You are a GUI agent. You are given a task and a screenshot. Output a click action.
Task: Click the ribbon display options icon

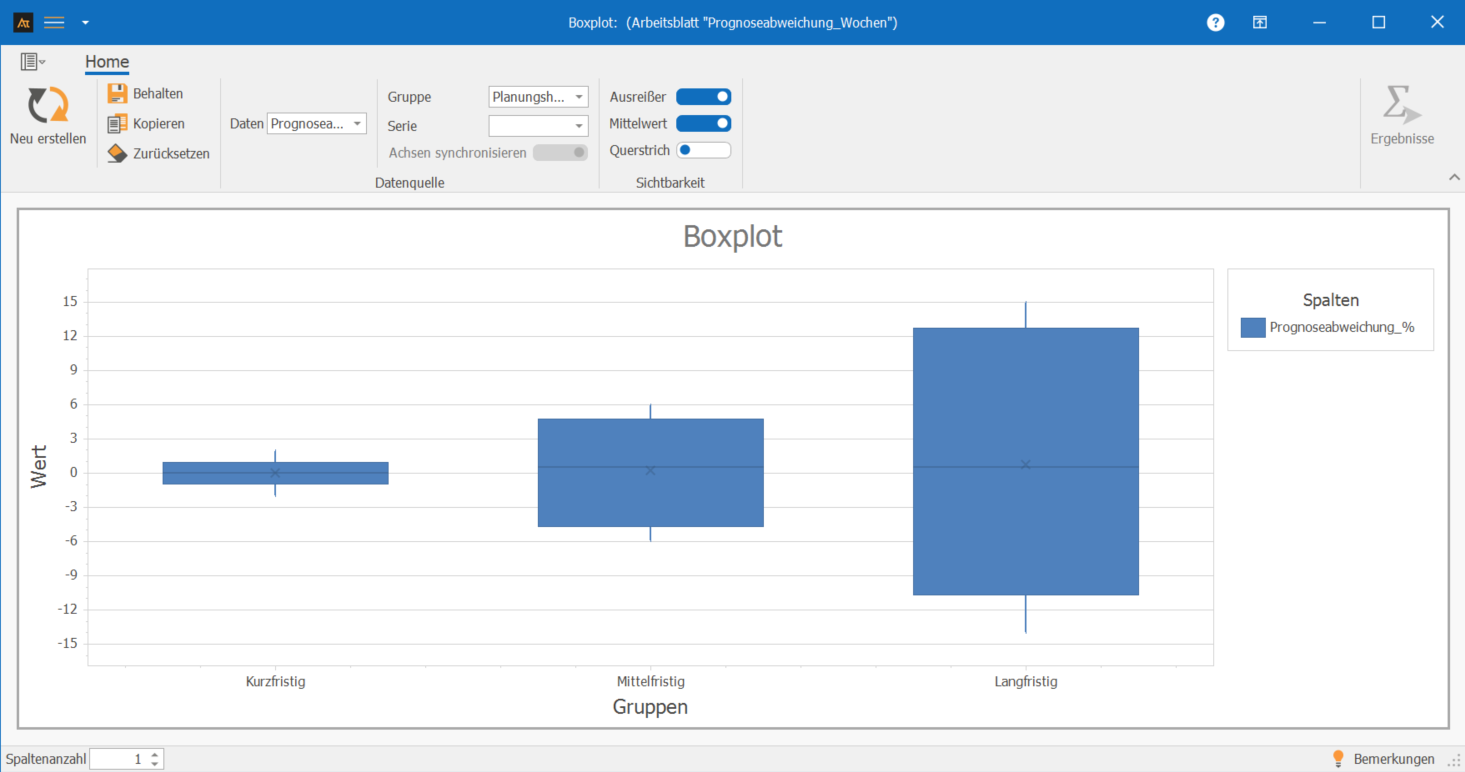(1260, 22)
